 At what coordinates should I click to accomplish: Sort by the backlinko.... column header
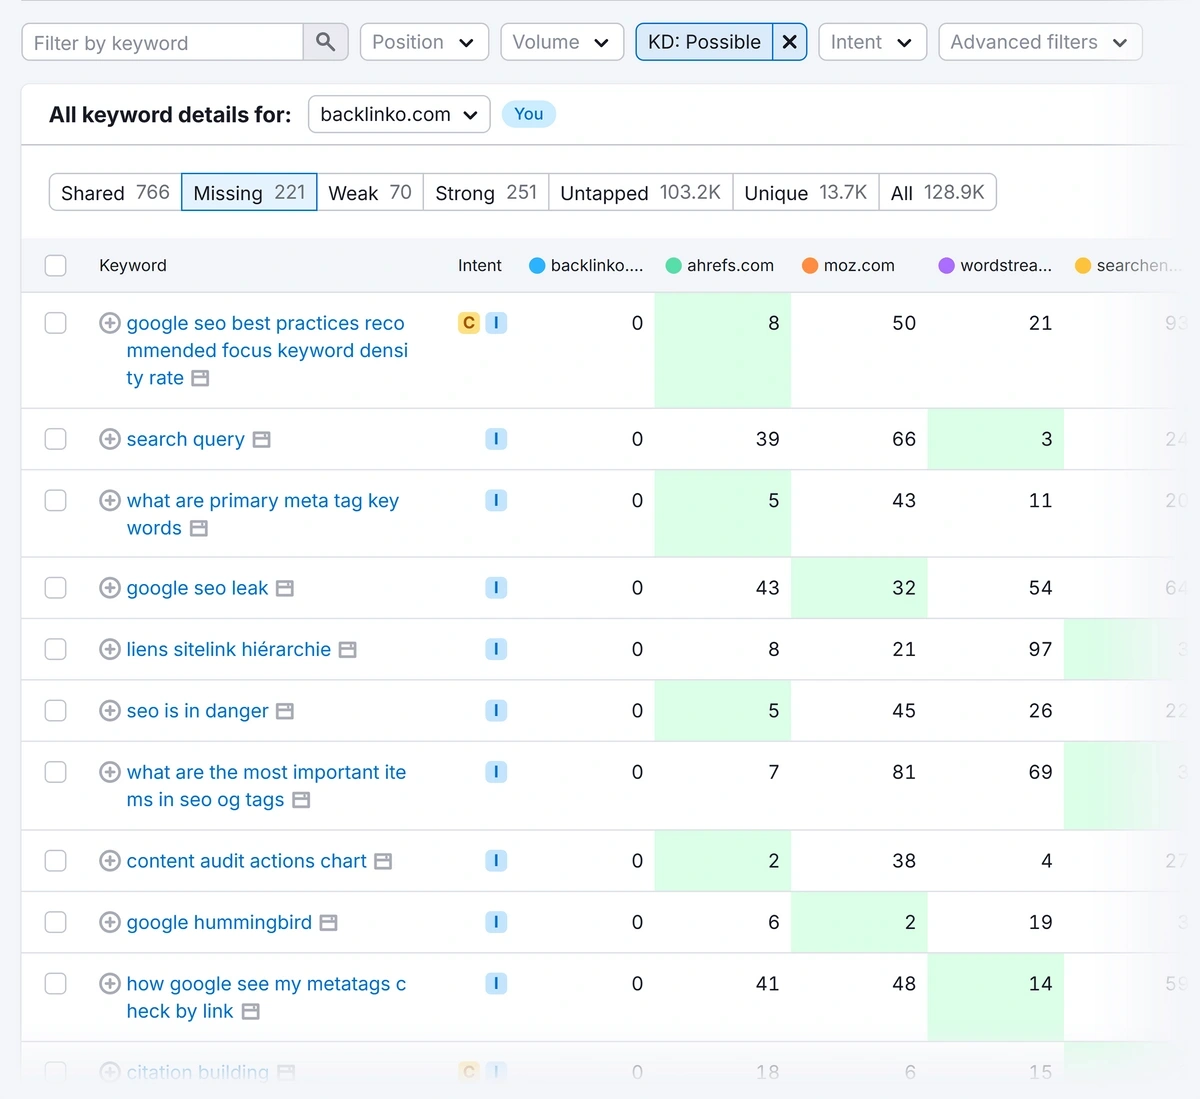[585, 265]
